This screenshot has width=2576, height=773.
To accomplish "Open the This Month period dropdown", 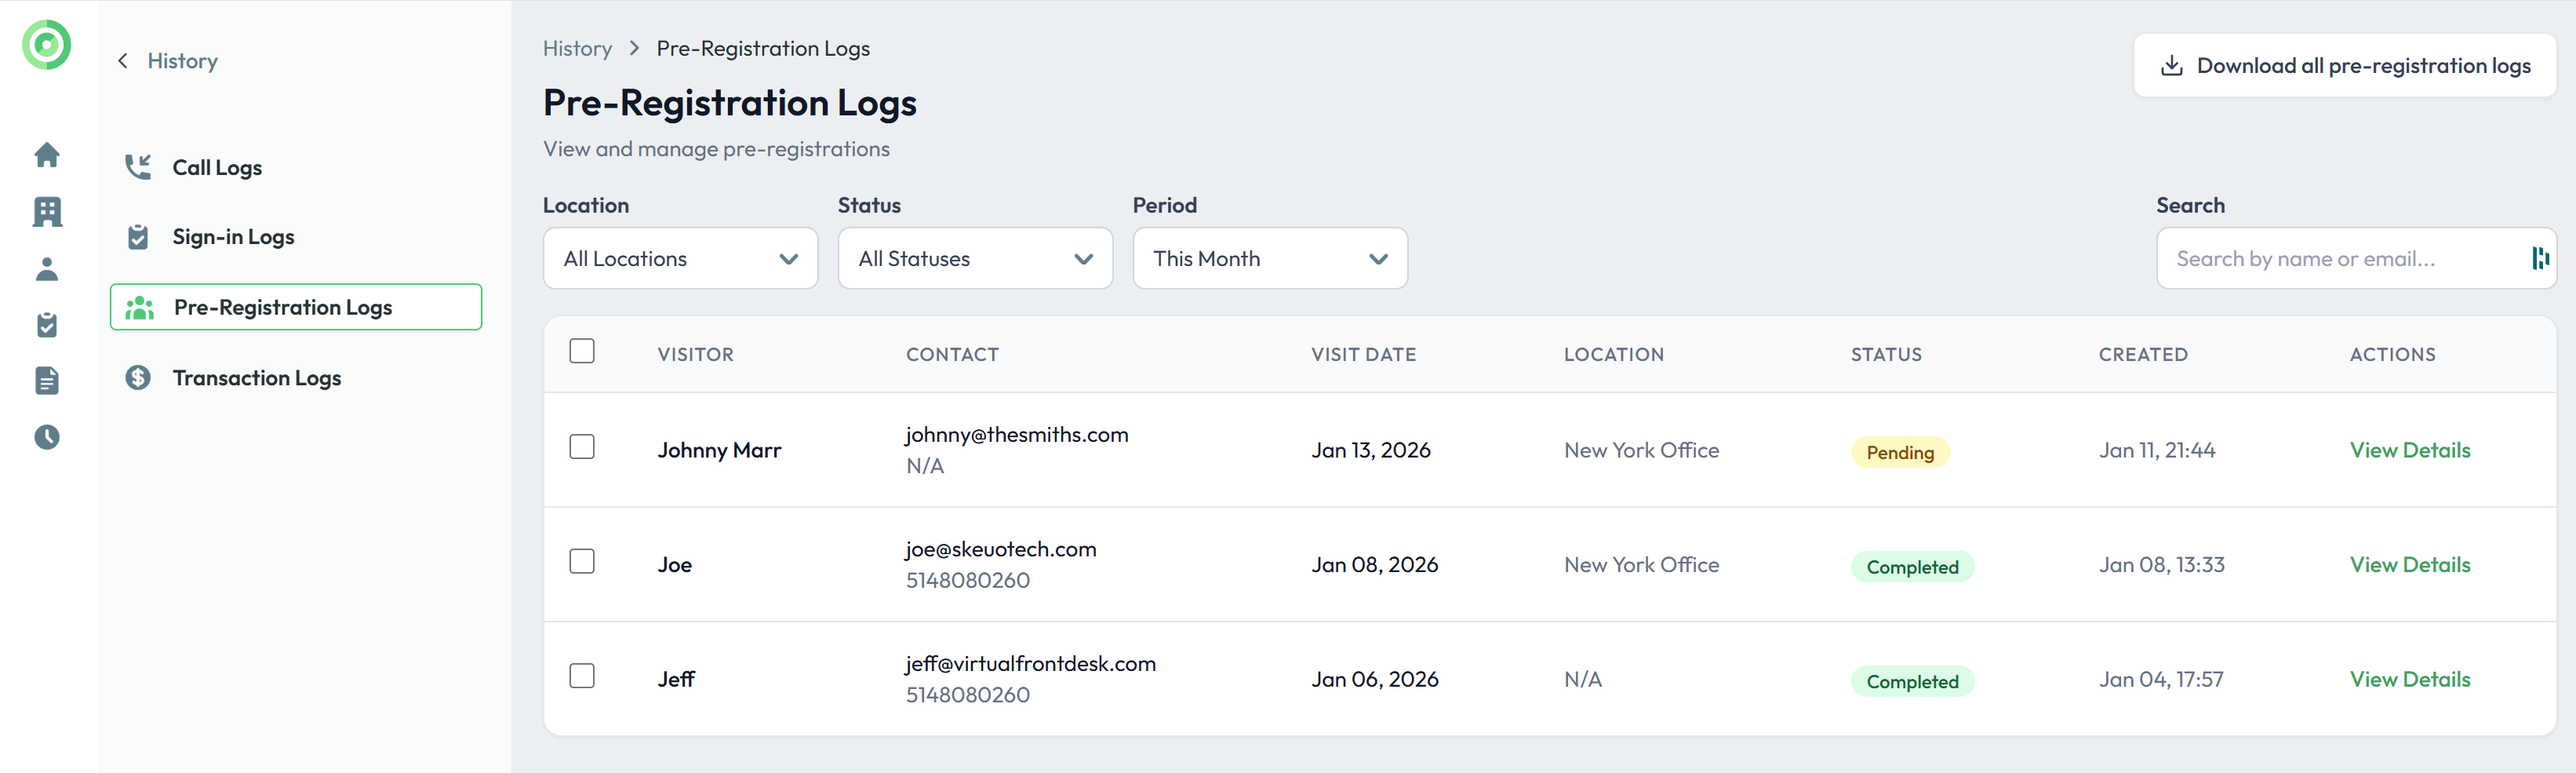I will (x=1270, y=258).
